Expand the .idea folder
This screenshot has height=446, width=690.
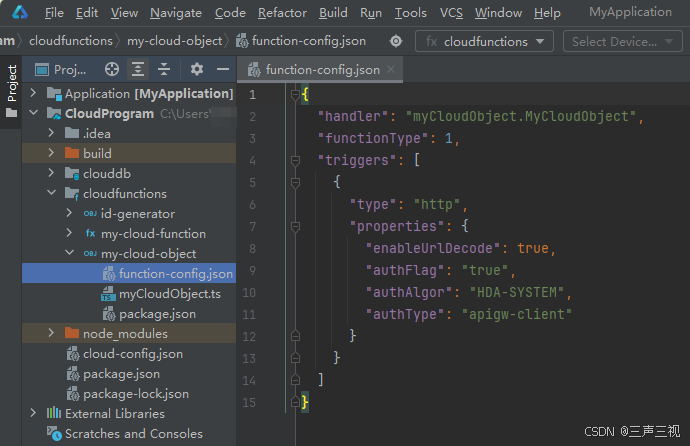[x=51, y=132]
